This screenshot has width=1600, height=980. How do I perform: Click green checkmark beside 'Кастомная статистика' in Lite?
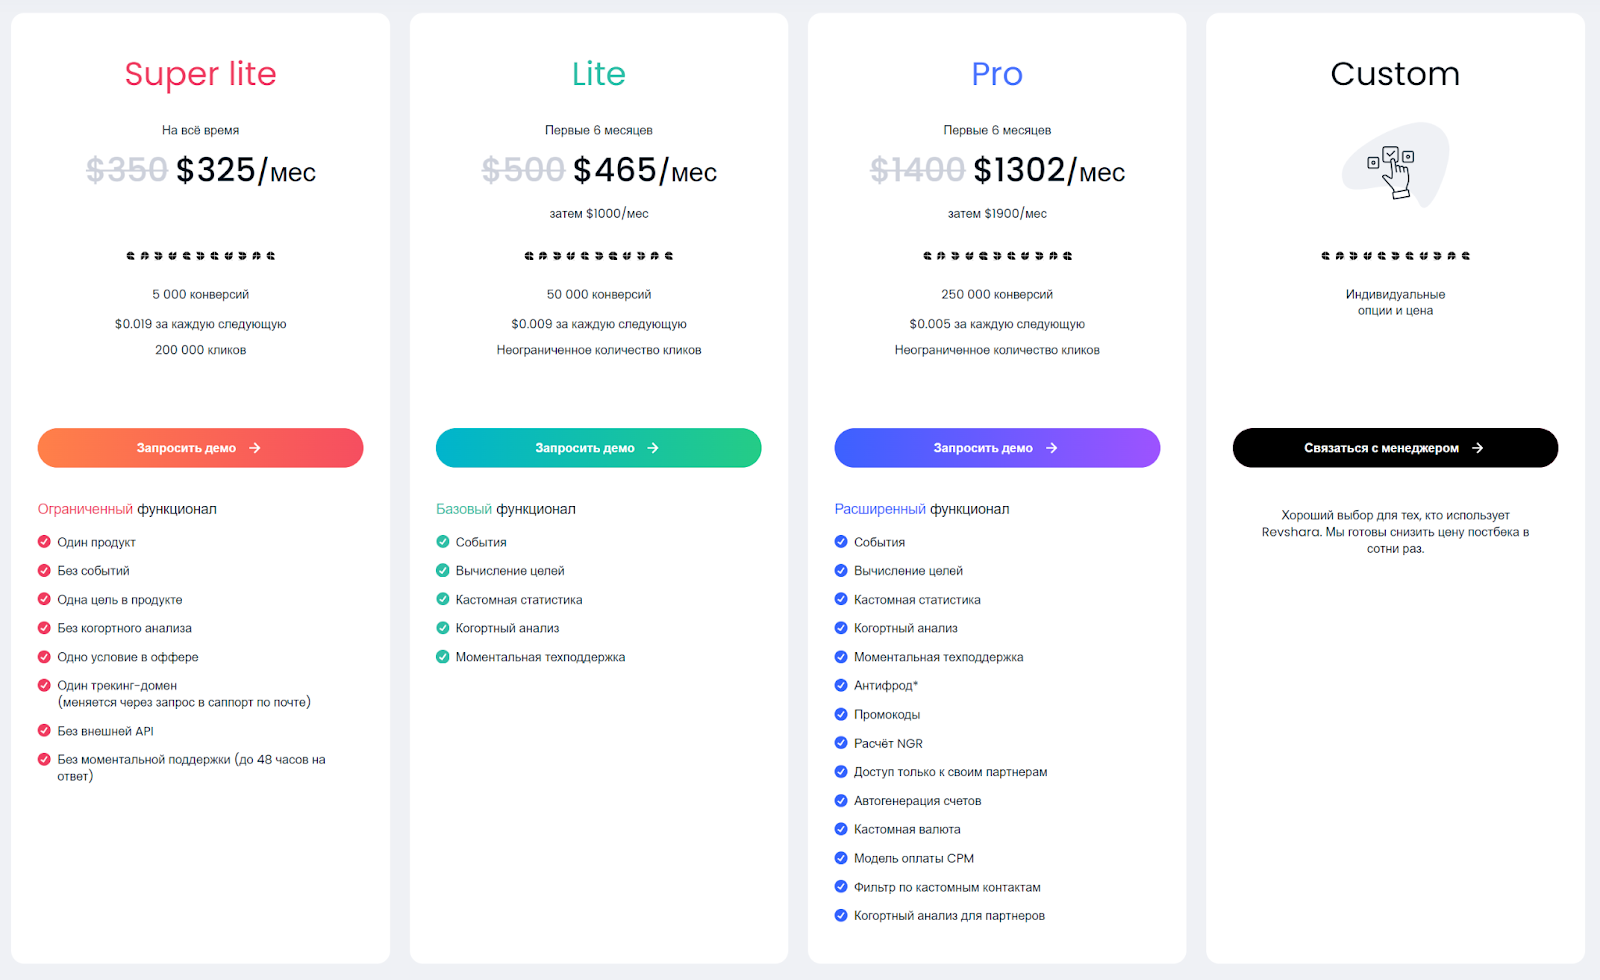tap(443, 599)
